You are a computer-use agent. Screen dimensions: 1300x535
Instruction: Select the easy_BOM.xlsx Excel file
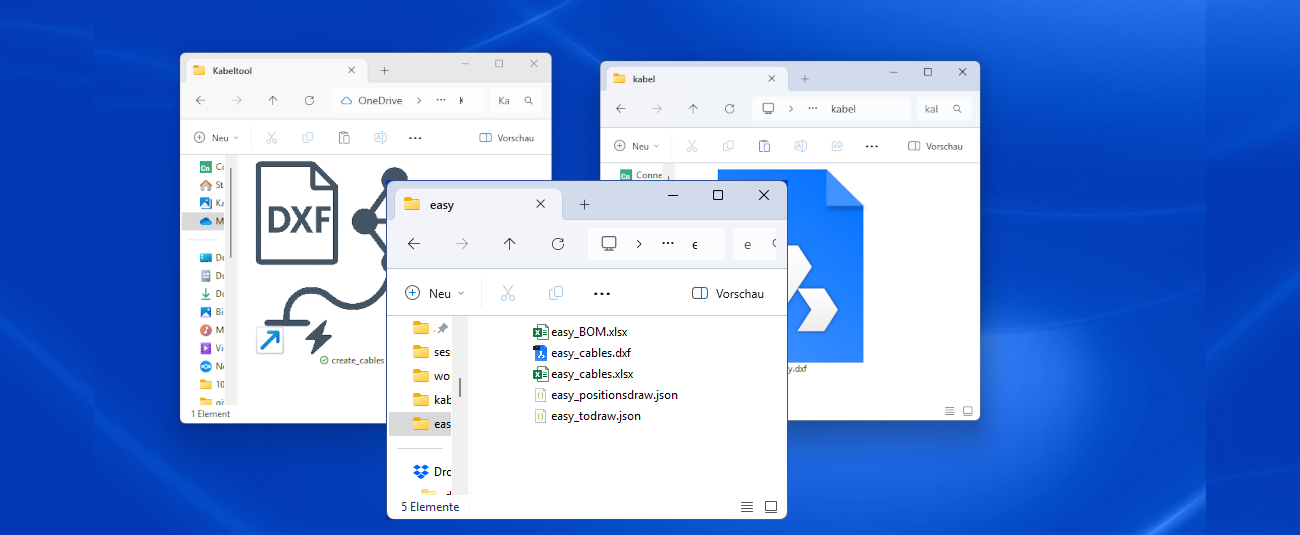(x=588, y=332)
